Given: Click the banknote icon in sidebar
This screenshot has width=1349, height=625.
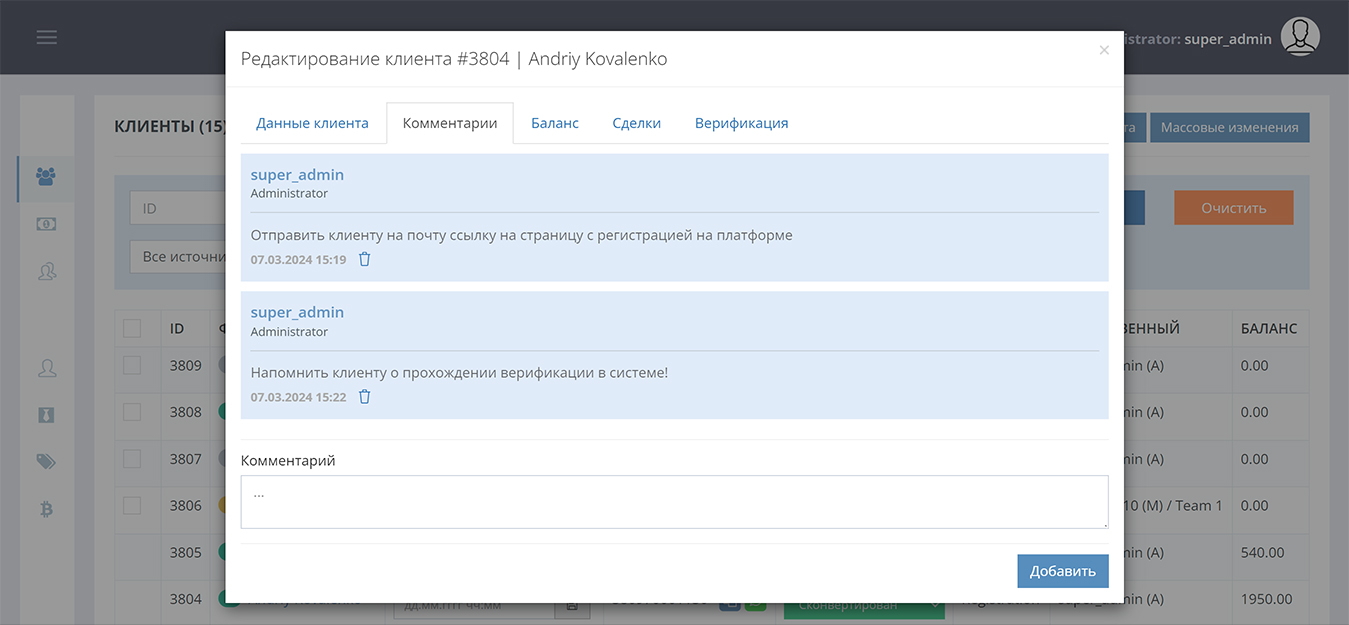Looking at the screenshot, I should (x=46, y=224).
